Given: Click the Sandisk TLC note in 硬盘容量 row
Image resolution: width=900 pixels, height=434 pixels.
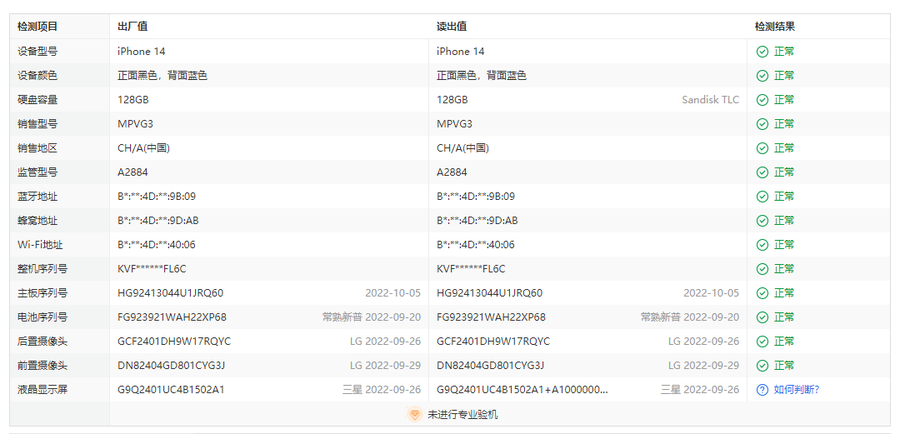Looking at the screenshot, I should 710,100.
